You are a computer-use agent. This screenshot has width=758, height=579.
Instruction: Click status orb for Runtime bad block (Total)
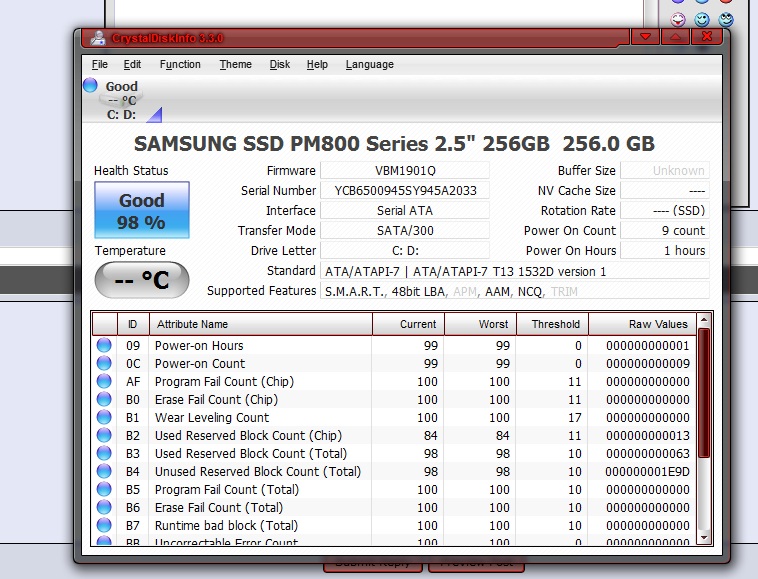[104, 525]
